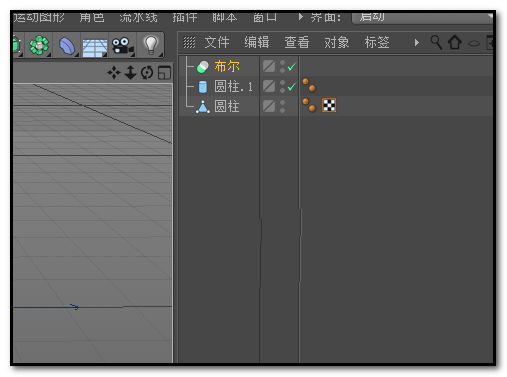Open the 运动图形 main menu
Screen dimensions: 507x377
point(39,17)
